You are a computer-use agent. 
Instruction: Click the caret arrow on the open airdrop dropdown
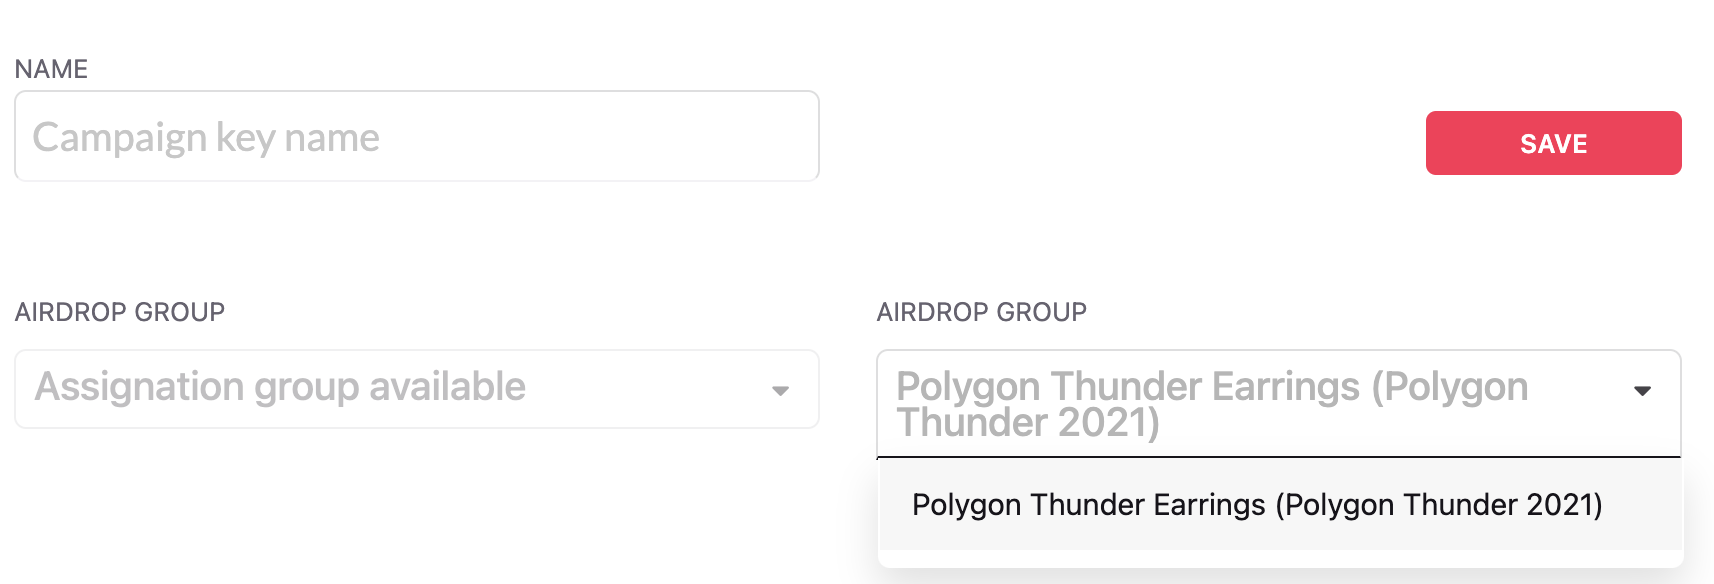(1641, 391)
